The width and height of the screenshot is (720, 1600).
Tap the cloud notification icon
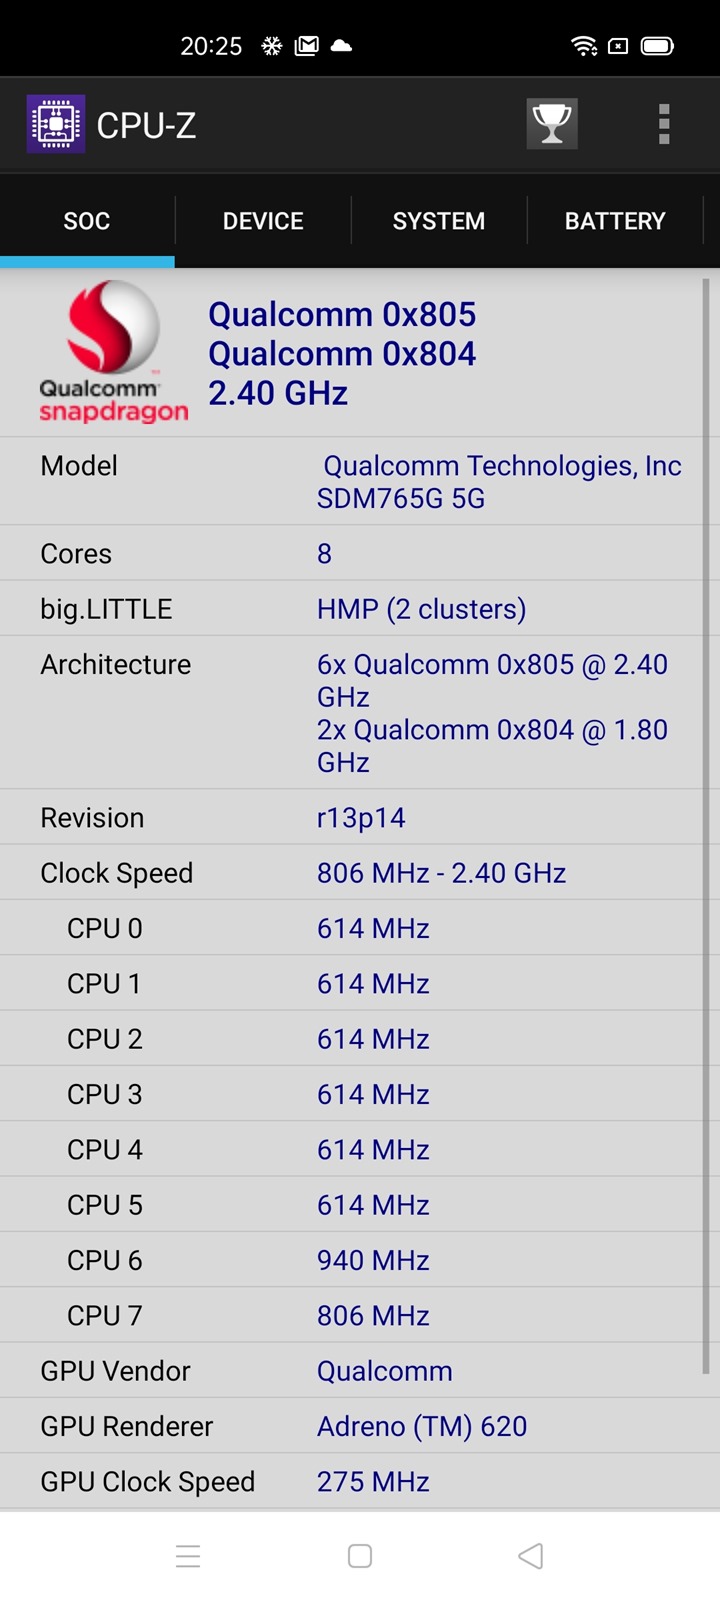(341, 46)
